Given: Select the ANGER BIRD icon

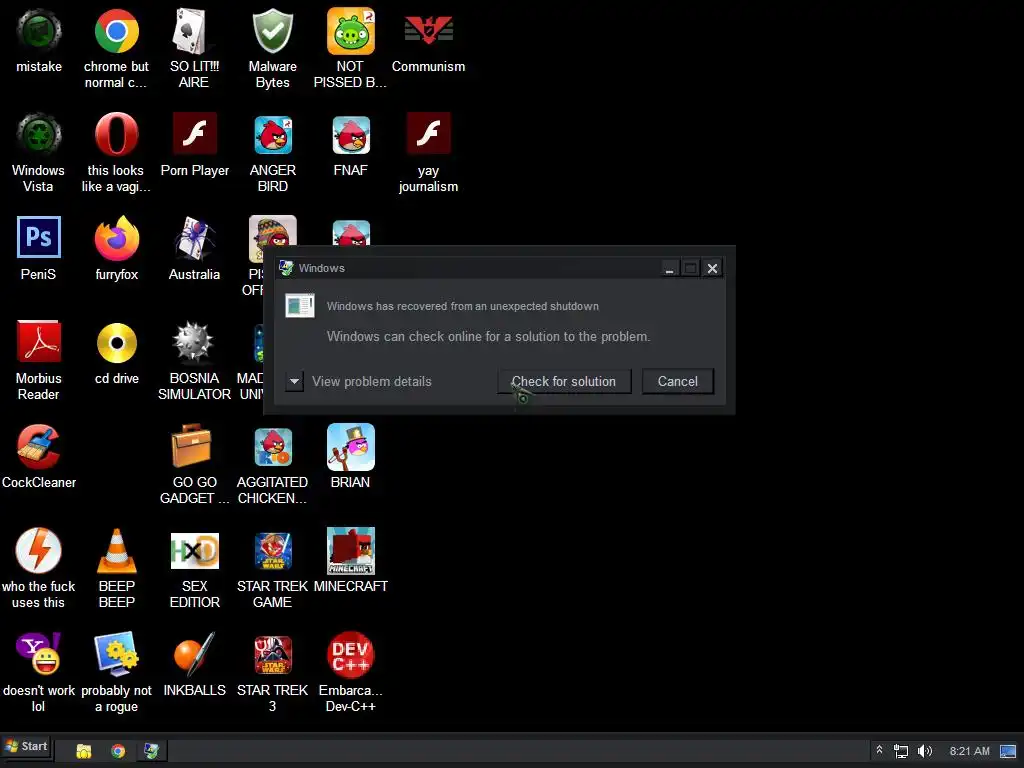Looking at the screenshot, I should click(272, 135).
